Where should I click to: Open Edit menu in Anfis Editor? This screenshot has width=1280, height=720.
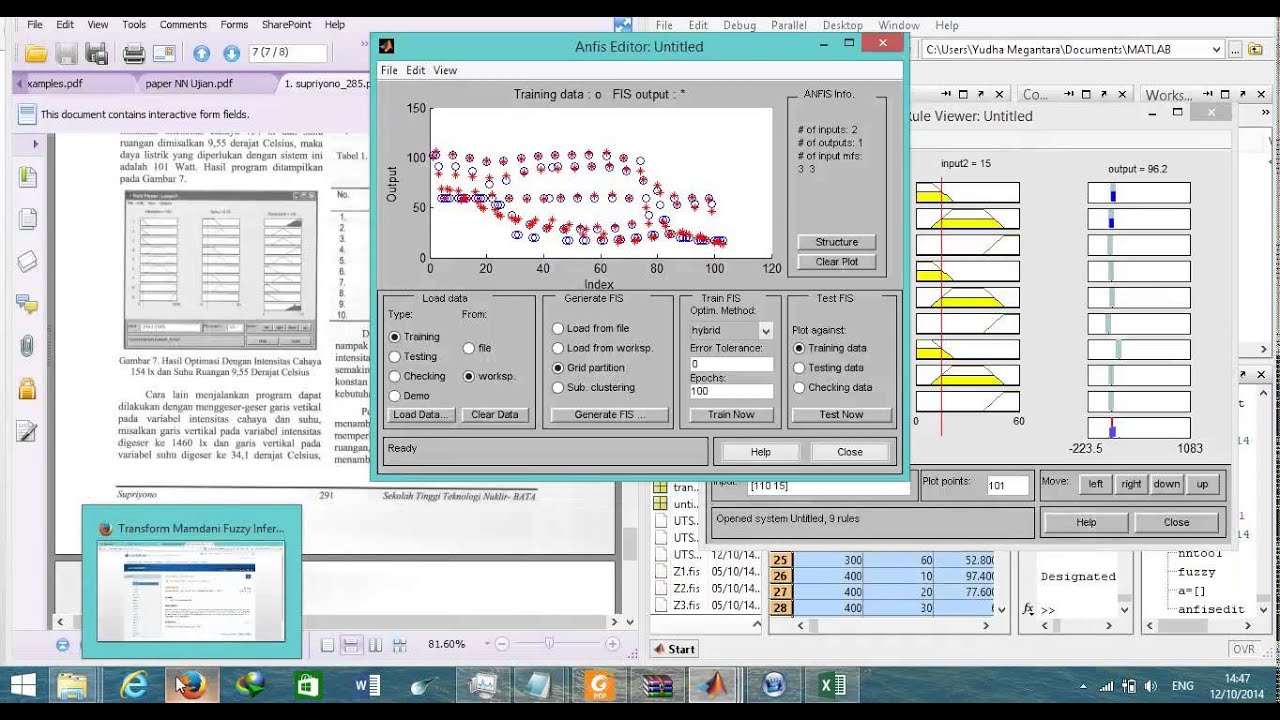click(415, 70)
